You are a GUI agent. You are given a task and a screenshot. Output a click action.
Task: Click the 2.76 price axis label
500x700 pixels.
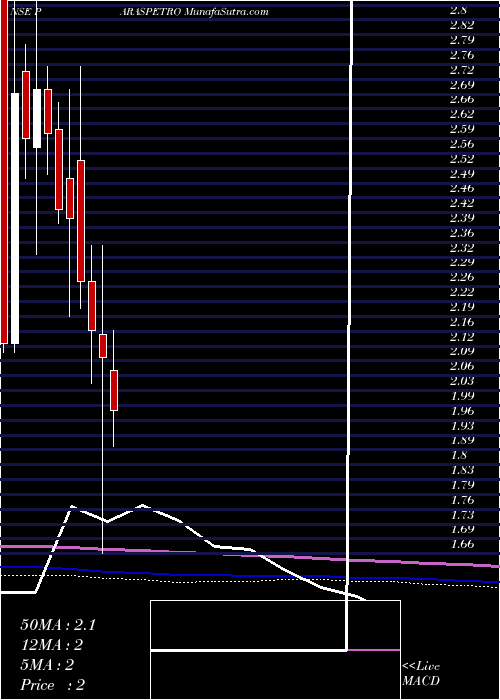click(462, 55)
